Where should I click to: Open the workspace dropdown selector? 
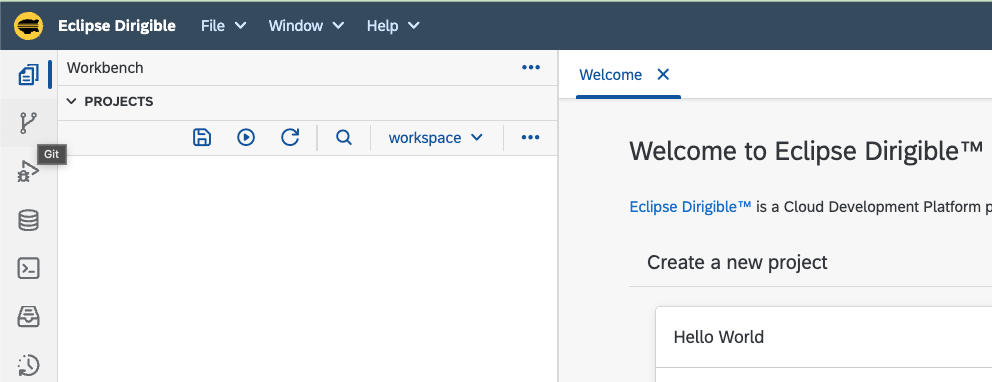point(436,137)
